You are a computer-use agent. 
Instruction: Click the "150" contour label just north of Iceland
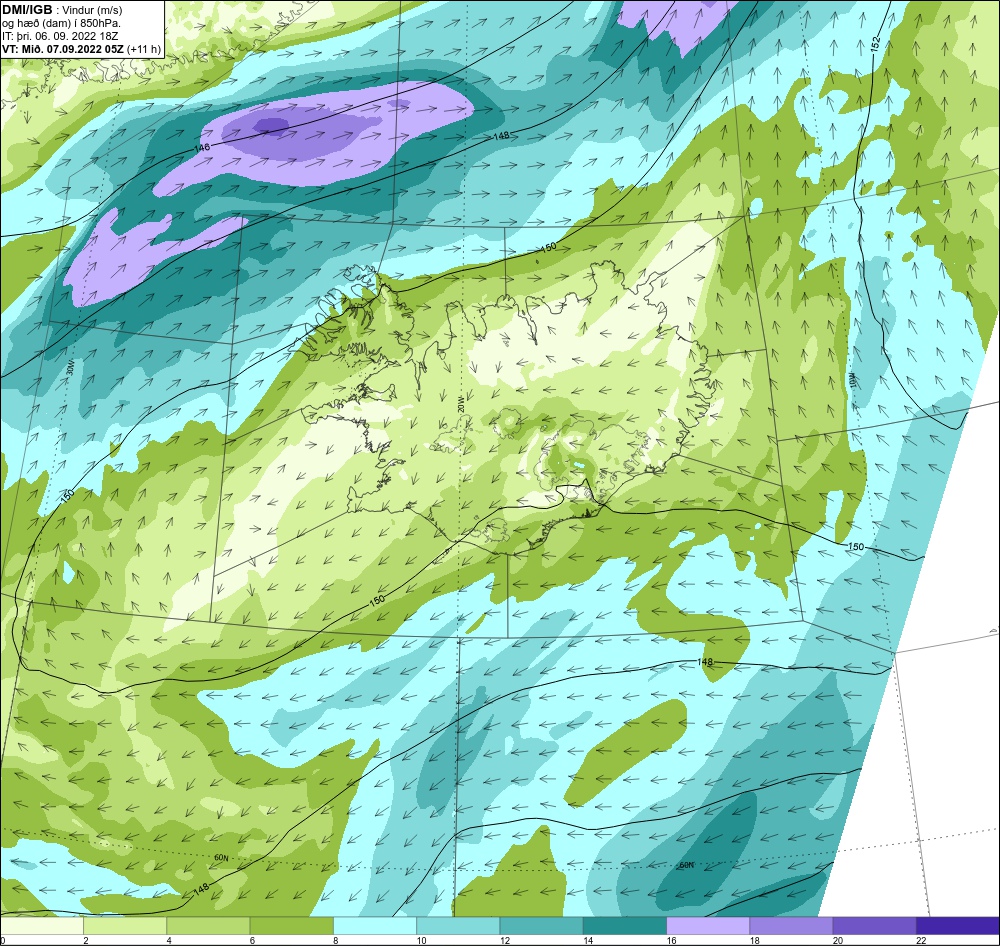click(x=548, y=248)
